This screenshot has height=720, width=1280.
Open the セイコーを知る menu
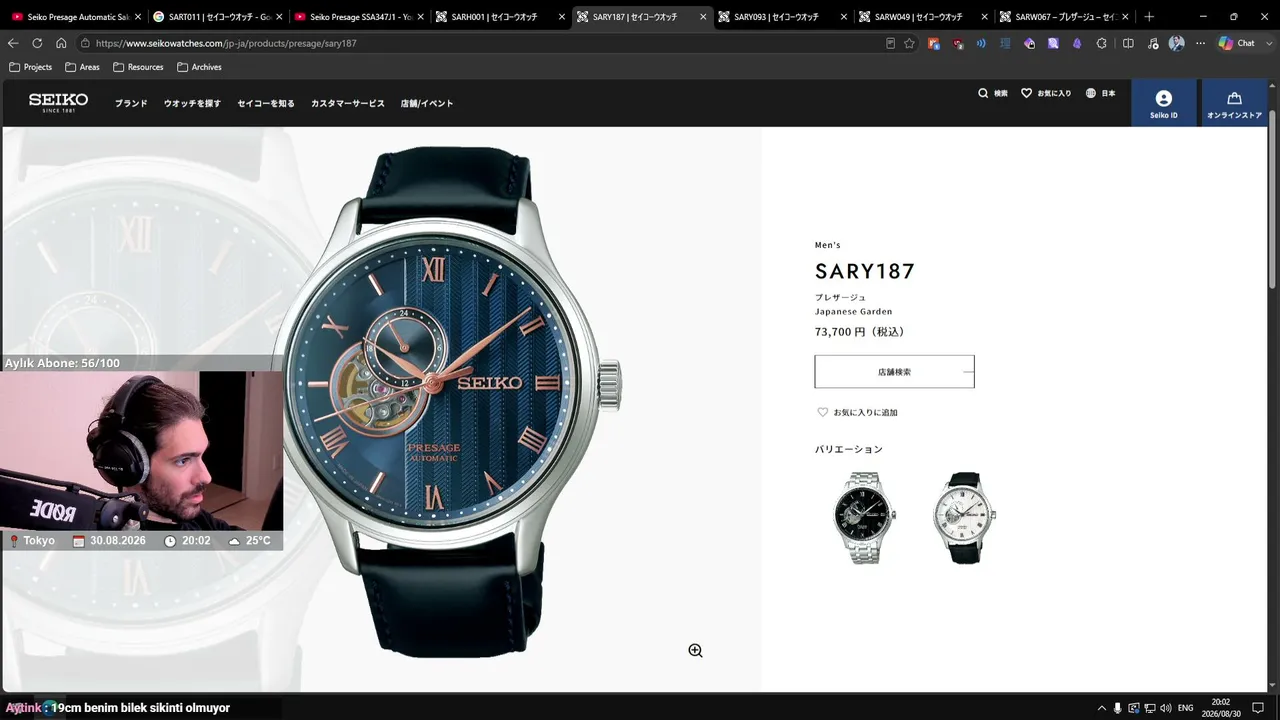pyautogui.click(x=266, y=103)
